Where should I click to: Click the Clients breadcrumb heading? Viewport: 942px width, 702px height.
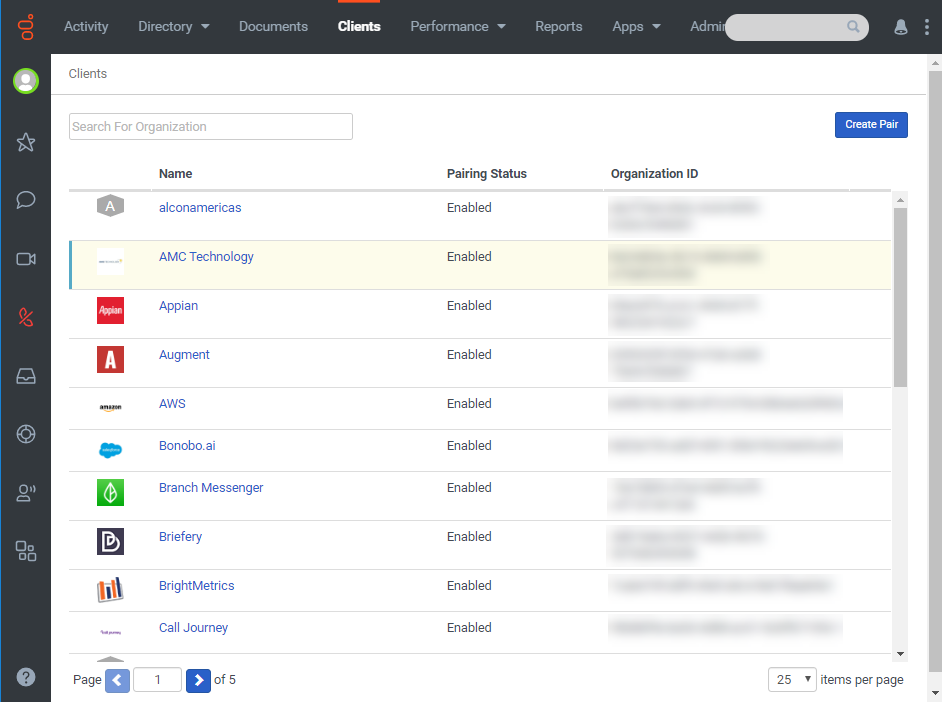[88, 74]
